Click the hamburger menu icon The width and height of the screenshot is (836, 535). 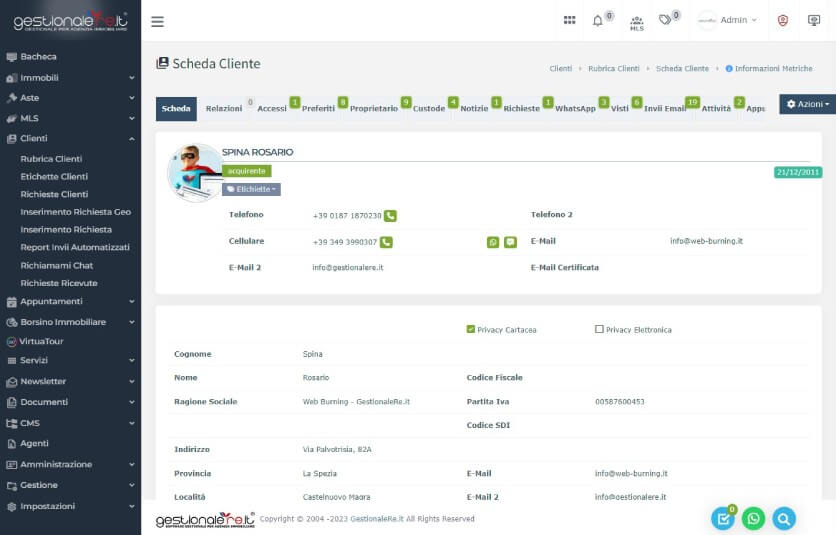tap(157, 21)
